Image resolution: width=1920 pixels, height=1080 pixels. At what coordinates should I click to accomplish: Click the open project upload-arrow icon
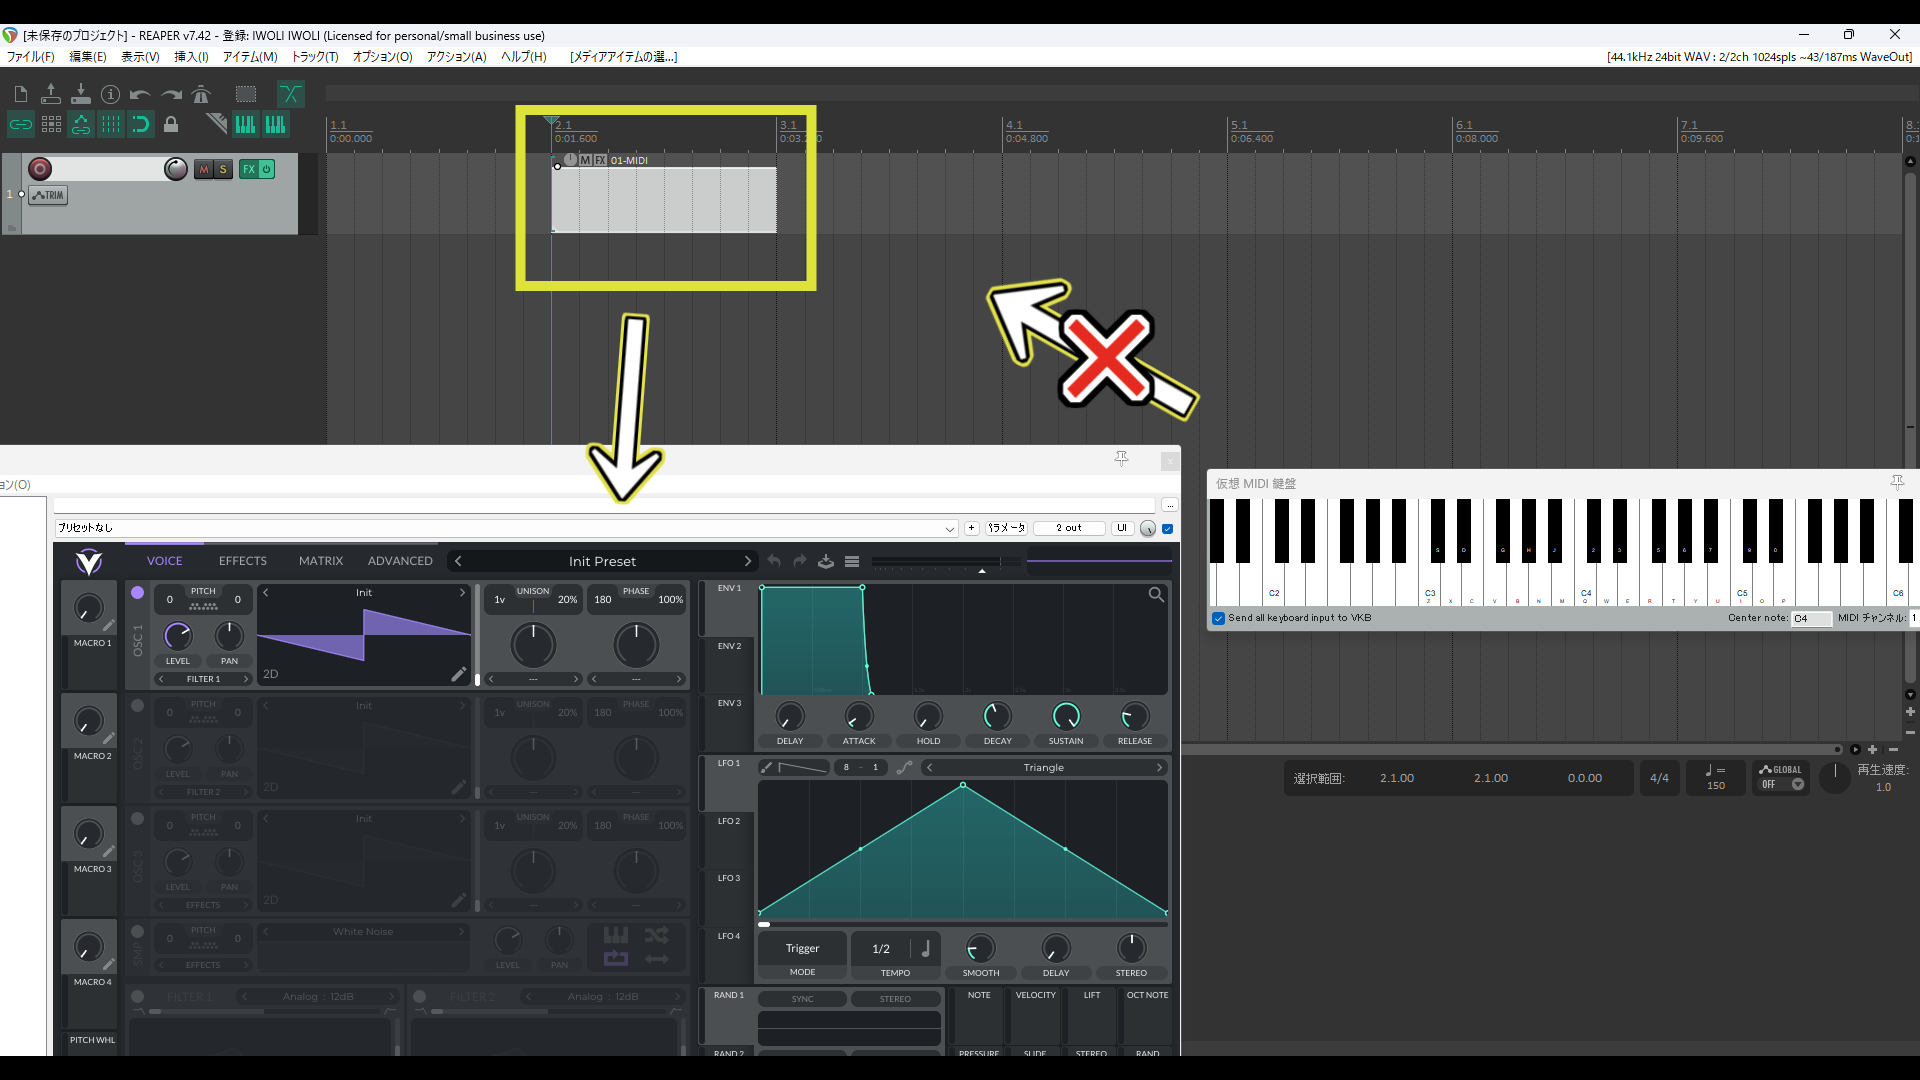tap(51, 94)
